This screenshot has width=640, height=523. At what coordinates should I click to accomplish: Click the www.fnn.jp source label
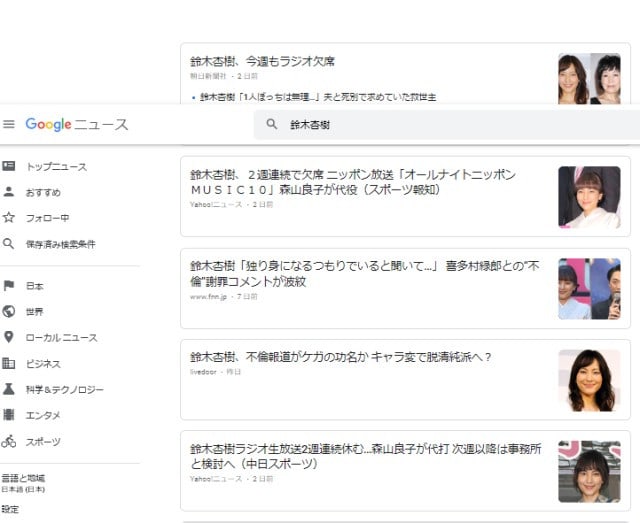(x=208, y=297)
